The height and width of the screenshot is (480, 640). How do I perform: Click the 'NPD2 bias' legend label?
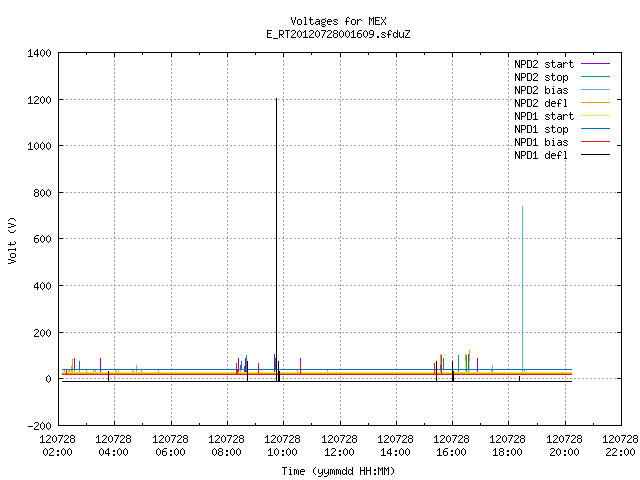541,90
